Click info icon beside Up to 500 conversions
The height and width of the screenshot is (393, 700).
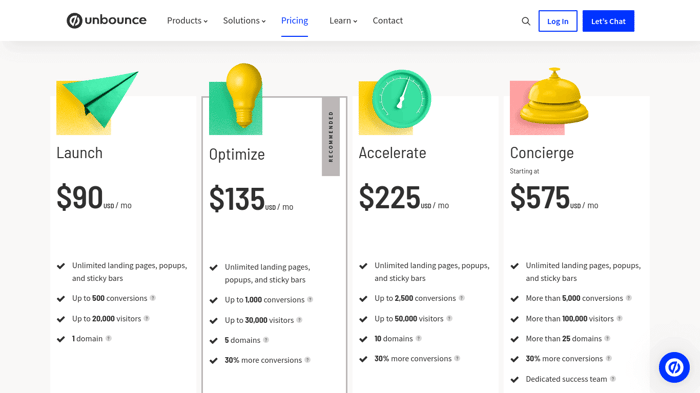(153, 298)
